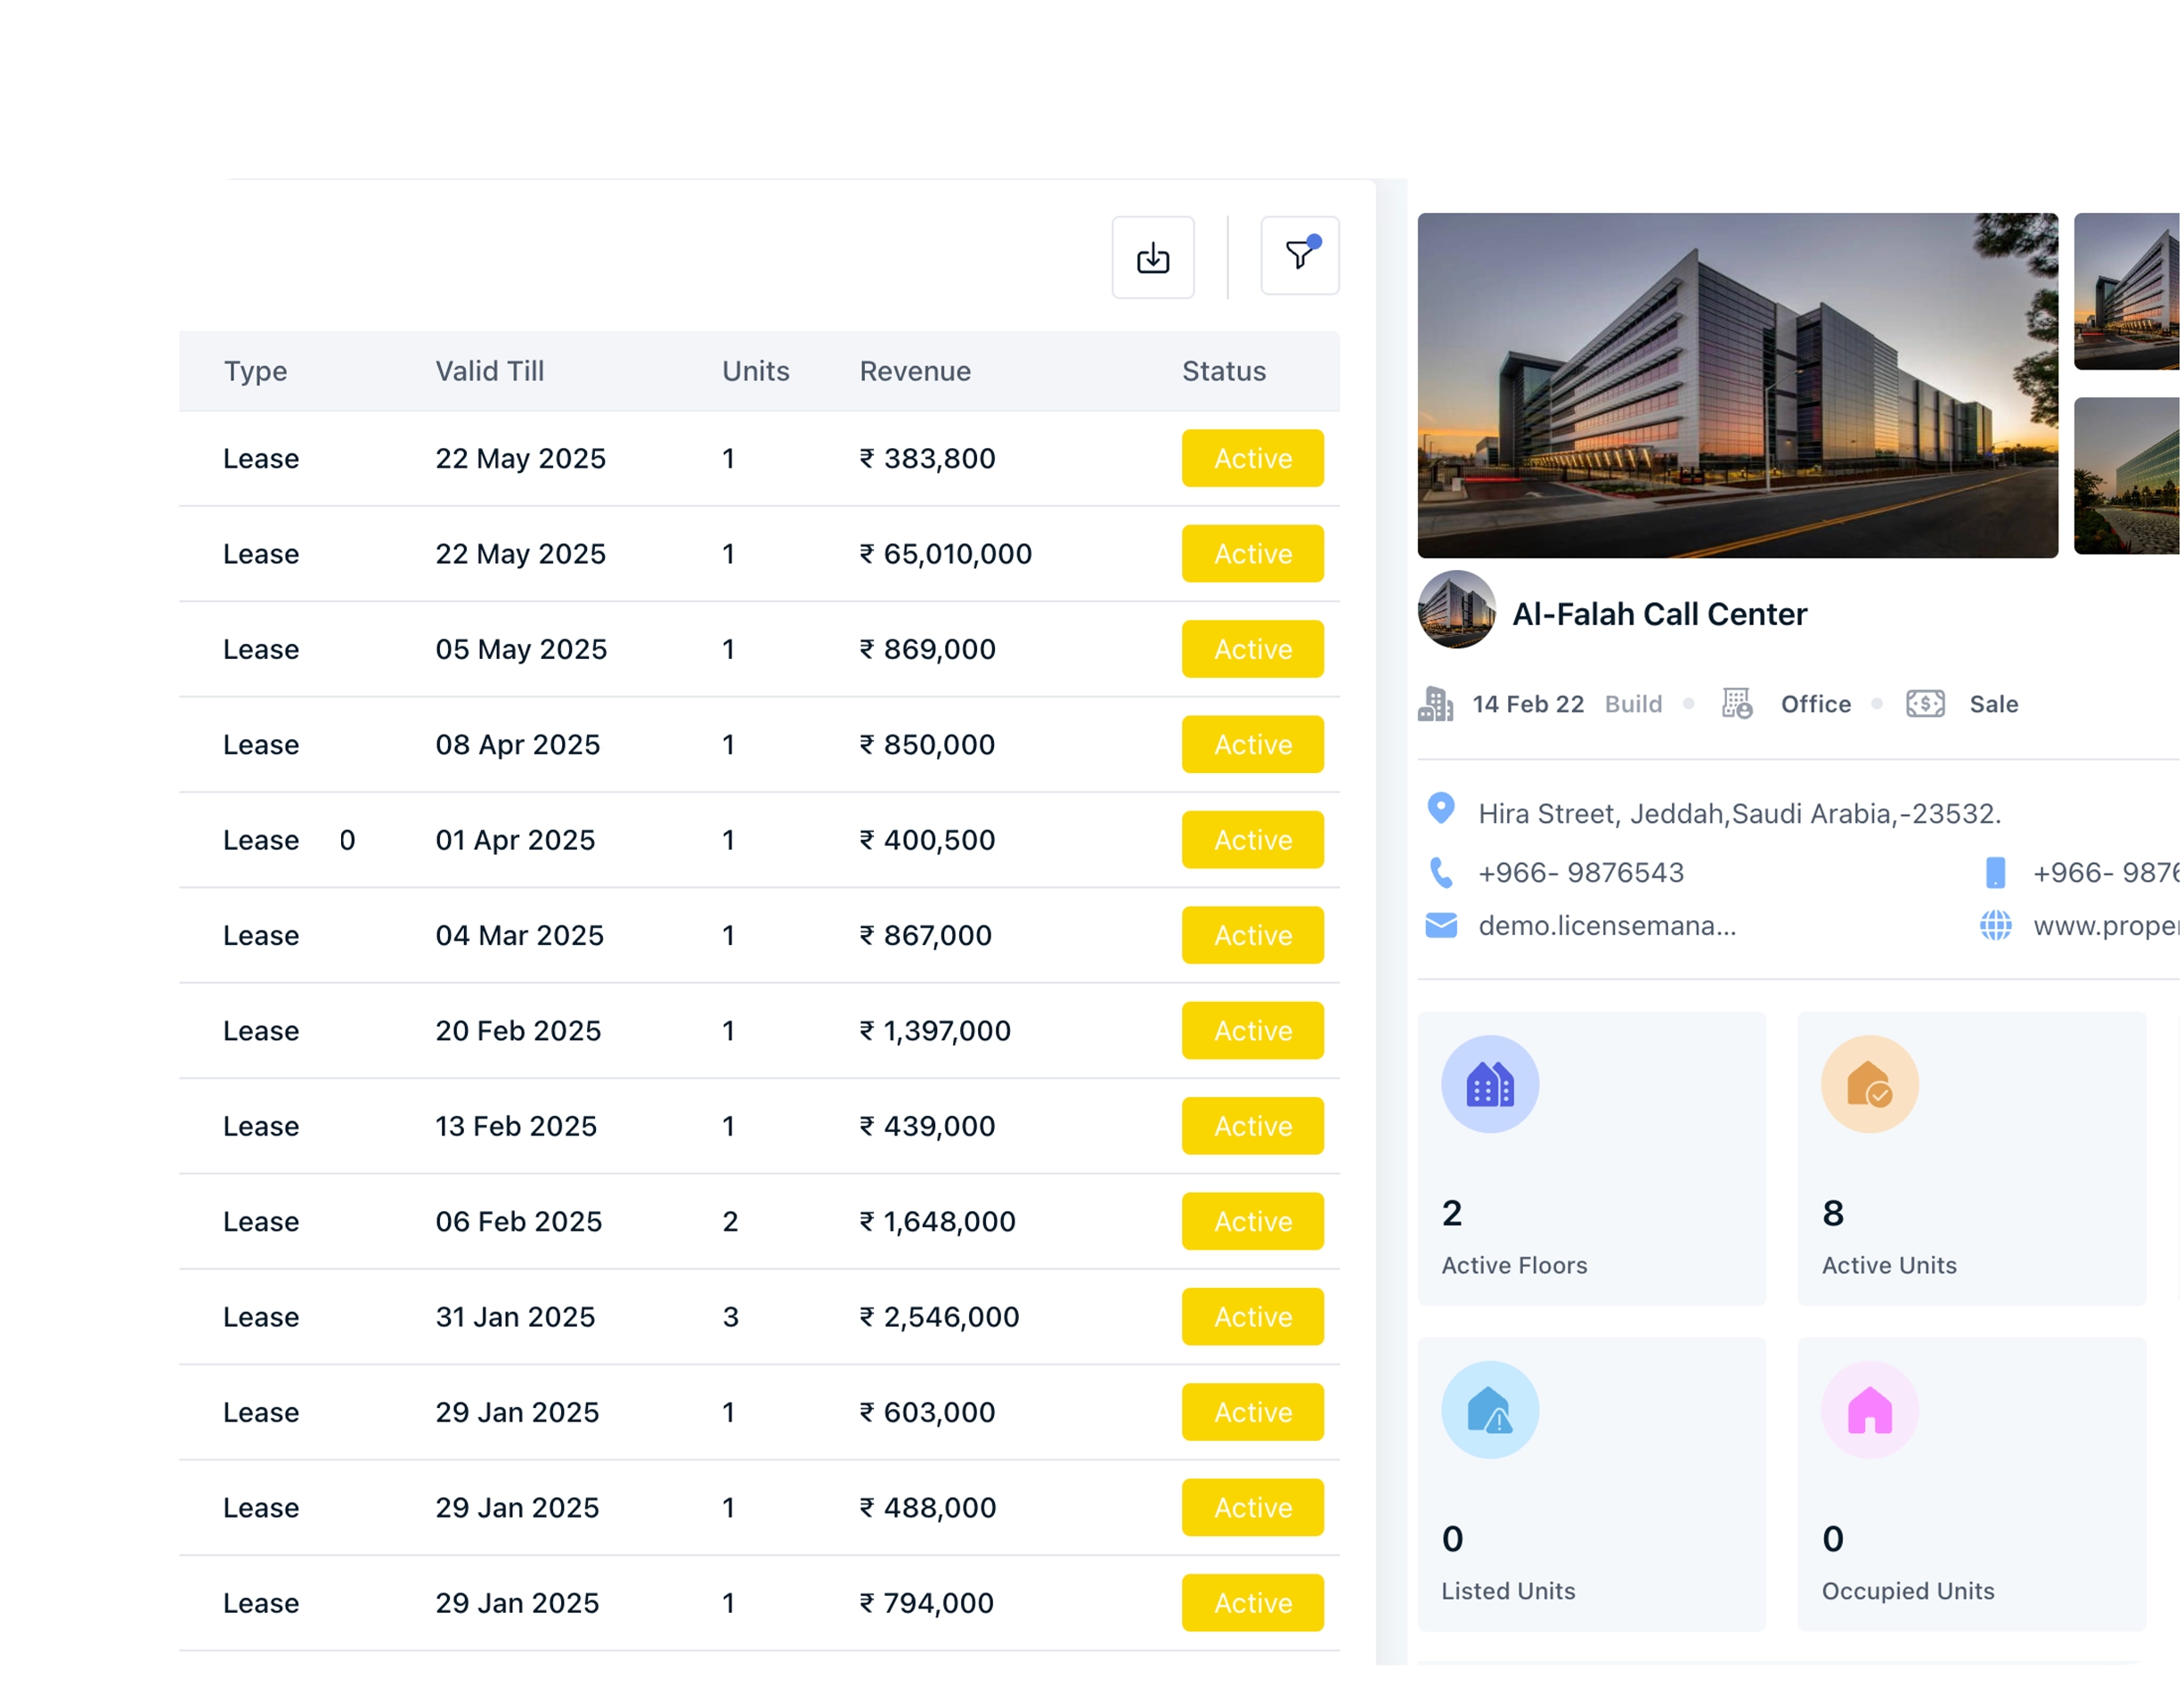This screenshot has height=1685, width=2184.
Task: Sort the Revenue column header
Action: tap(915, 371)
